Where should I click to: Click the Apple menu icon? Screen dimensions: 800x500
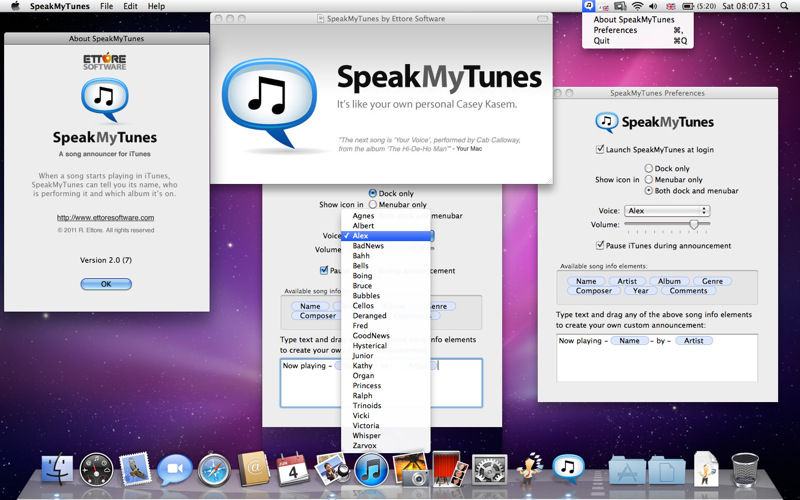15,6
